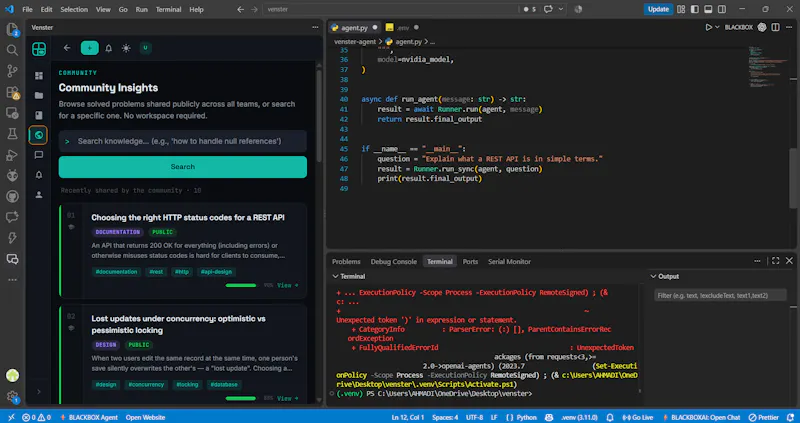Collapse the Output section chevron
The height and width of the screenshot is (423, 800).
click(x=653, y=276)
